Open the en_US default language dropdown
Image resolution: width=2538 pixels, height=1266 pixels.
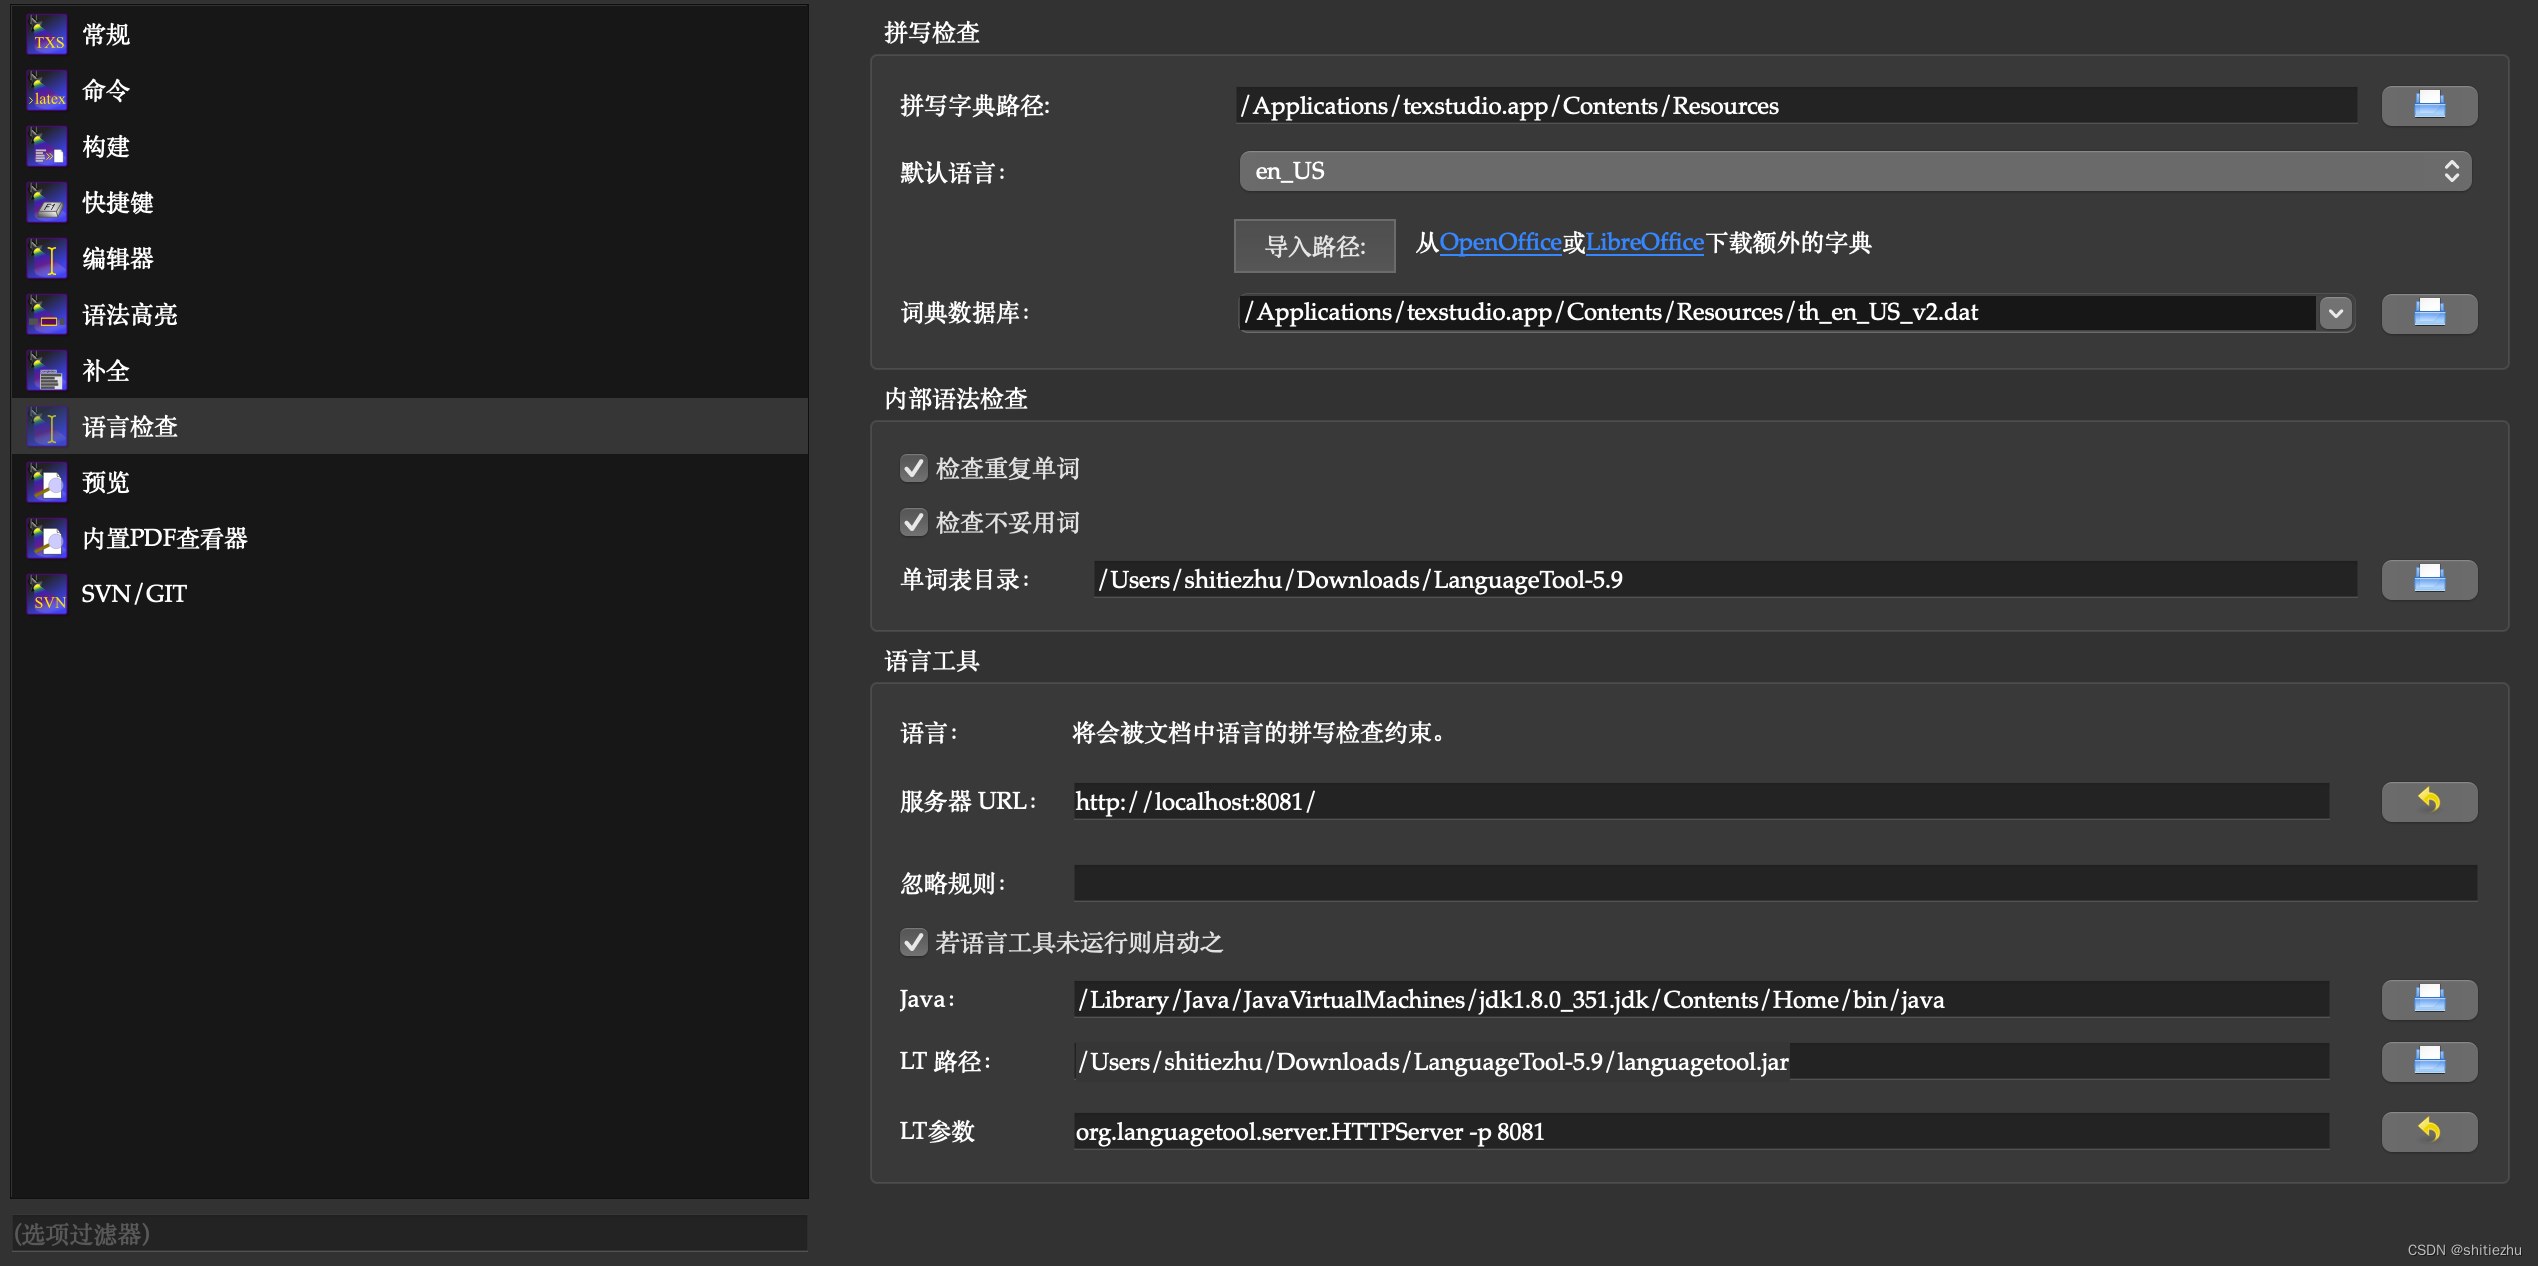point(1854,171)
